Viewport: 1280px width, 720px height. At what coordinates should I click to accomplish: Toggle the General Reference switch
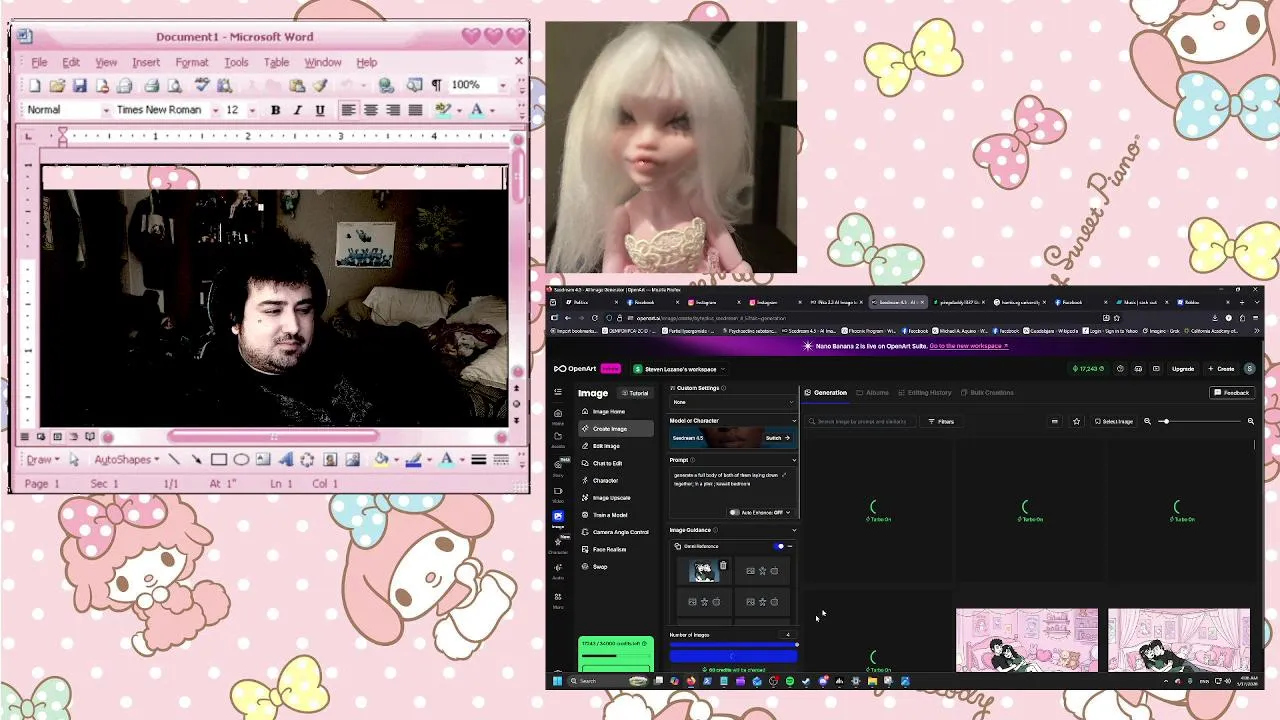[x=780, y=547]
